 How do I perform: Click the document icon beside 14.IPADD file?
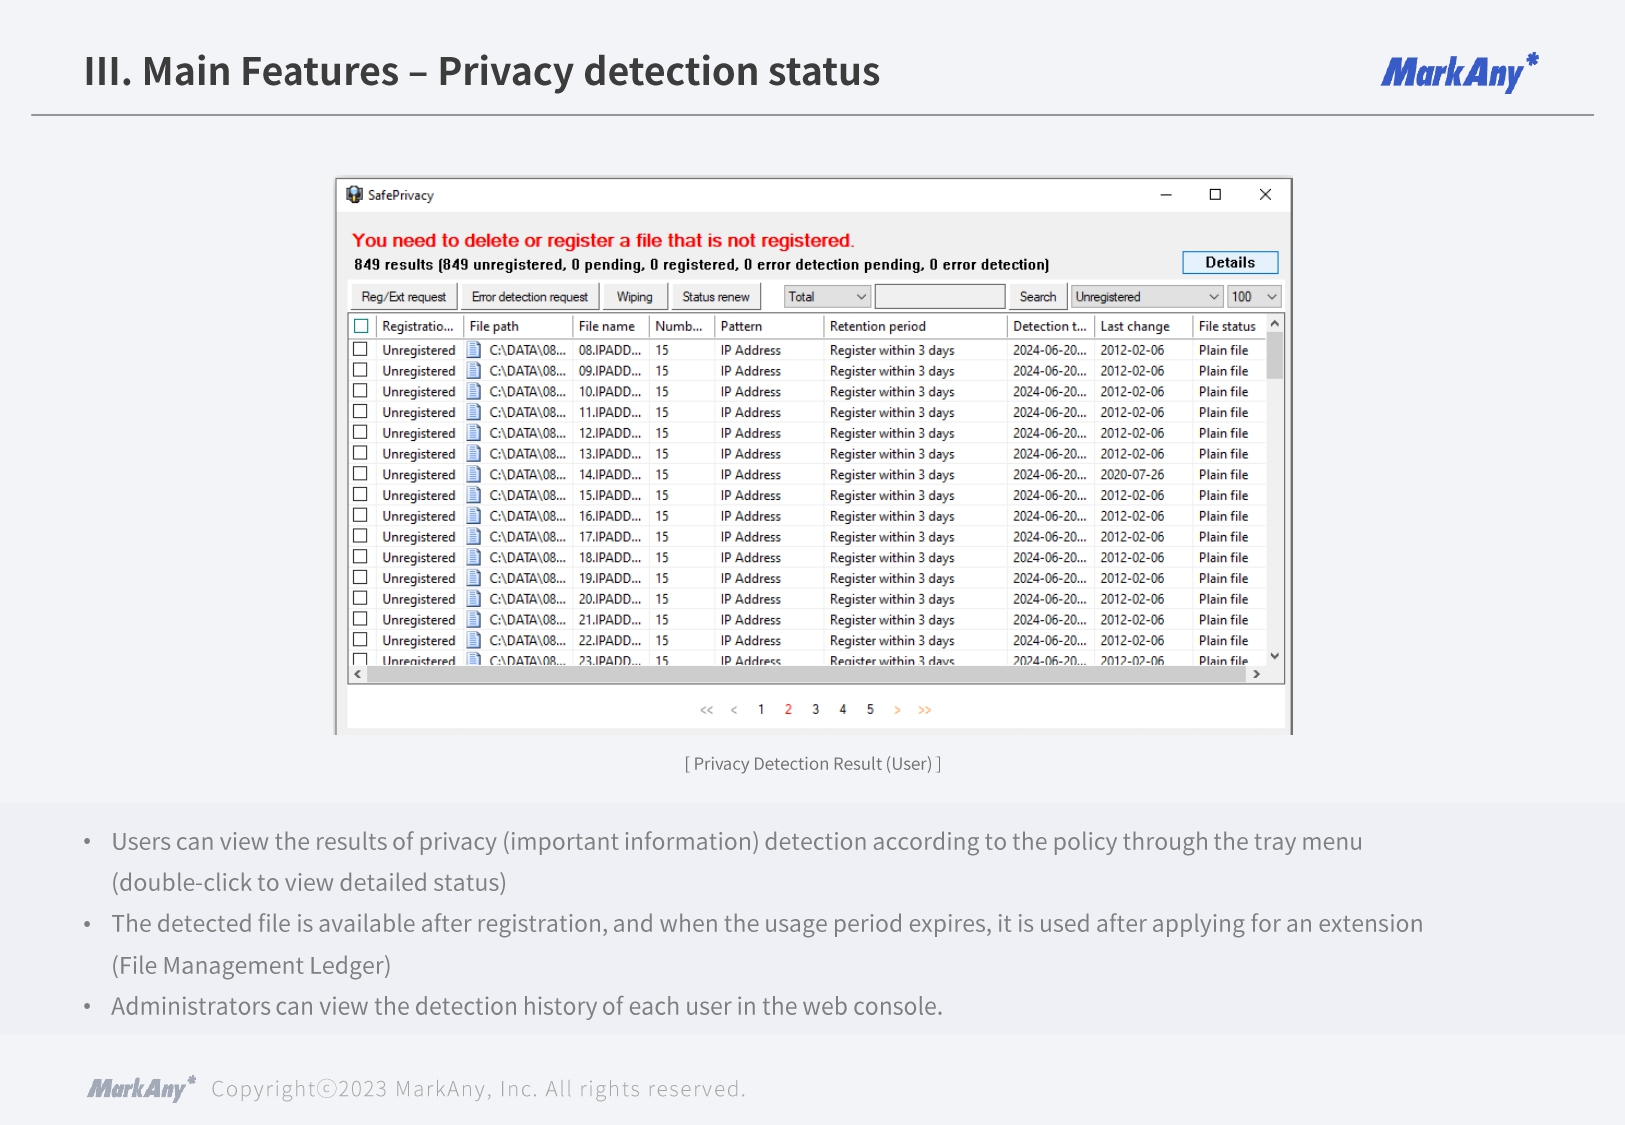[474, 474]
